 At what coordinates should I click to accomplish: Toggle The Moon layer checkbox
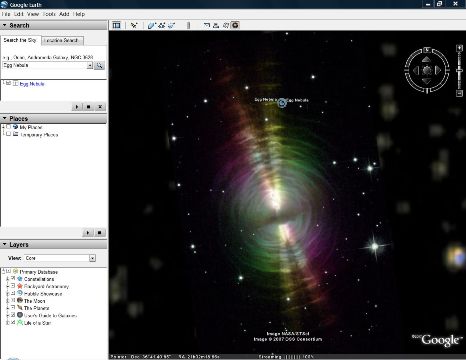[13, 300]
